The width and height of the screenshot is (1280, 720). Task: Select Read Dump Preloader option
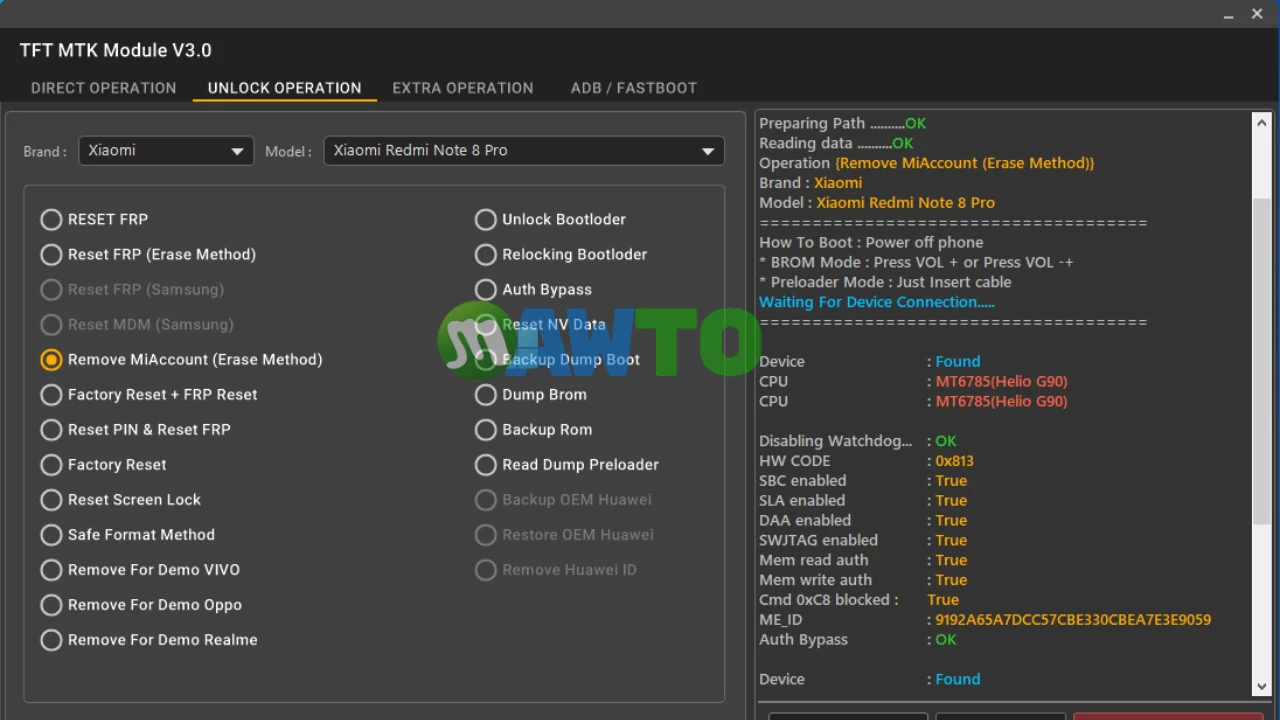567,464
